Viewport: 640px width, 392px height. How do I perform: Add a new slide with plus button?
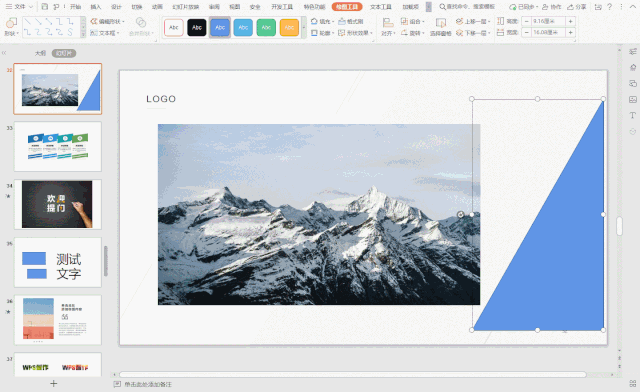coord(53,383)
